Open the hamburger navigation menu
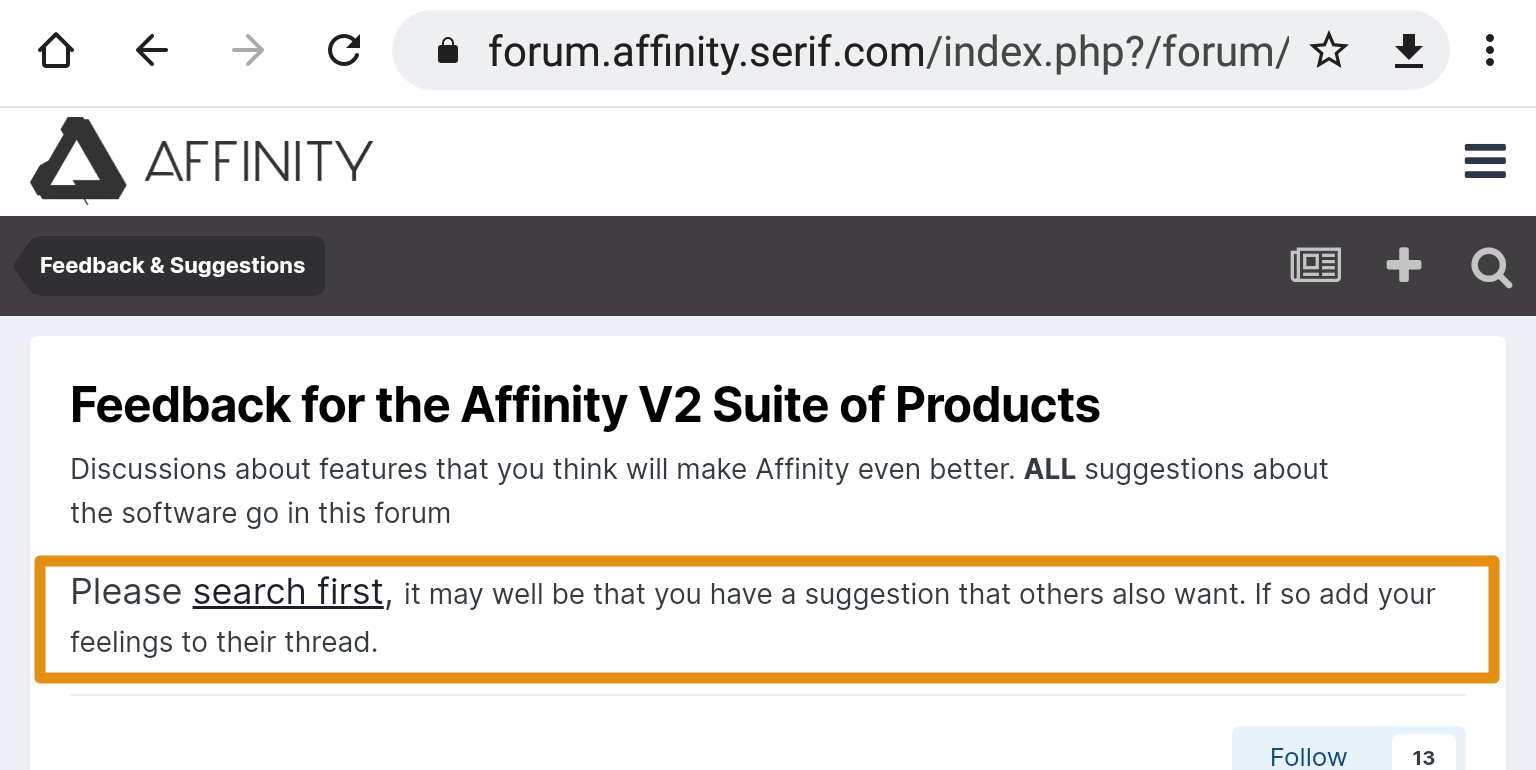This screenshot has height=770, width=1536. coord(1485,161)
